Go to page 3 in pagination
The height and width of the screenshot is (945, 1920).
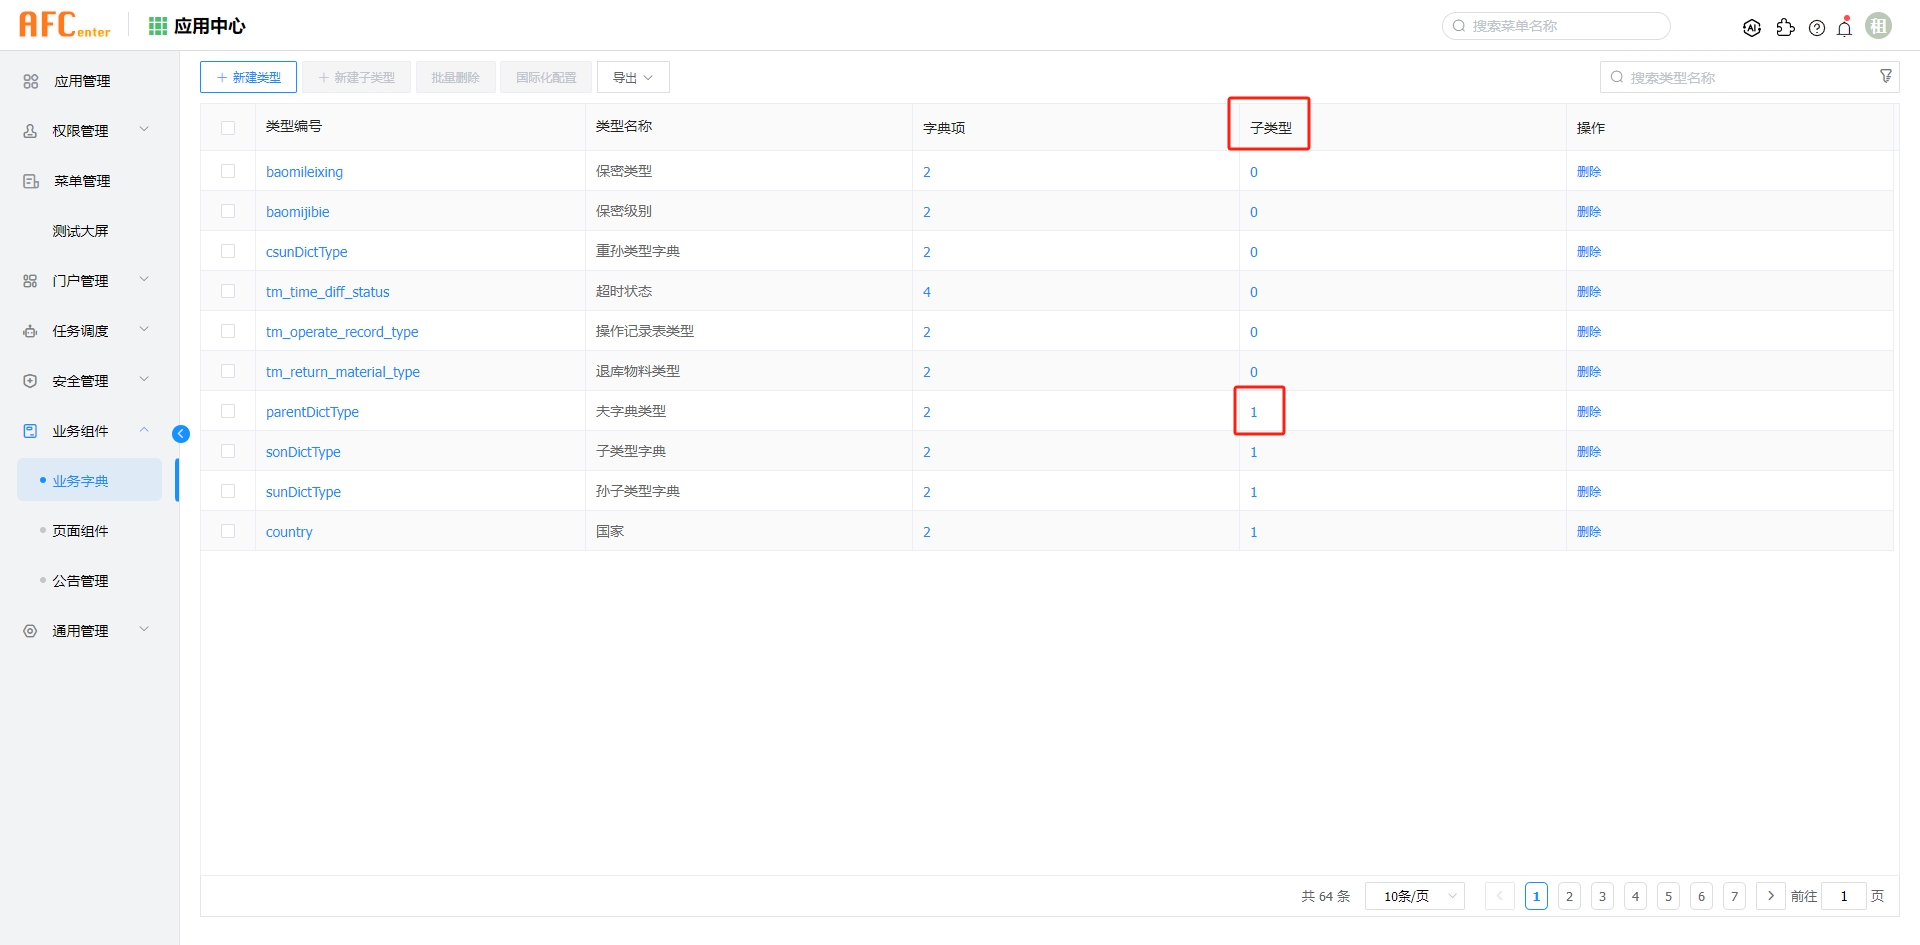click(1602, 896)
